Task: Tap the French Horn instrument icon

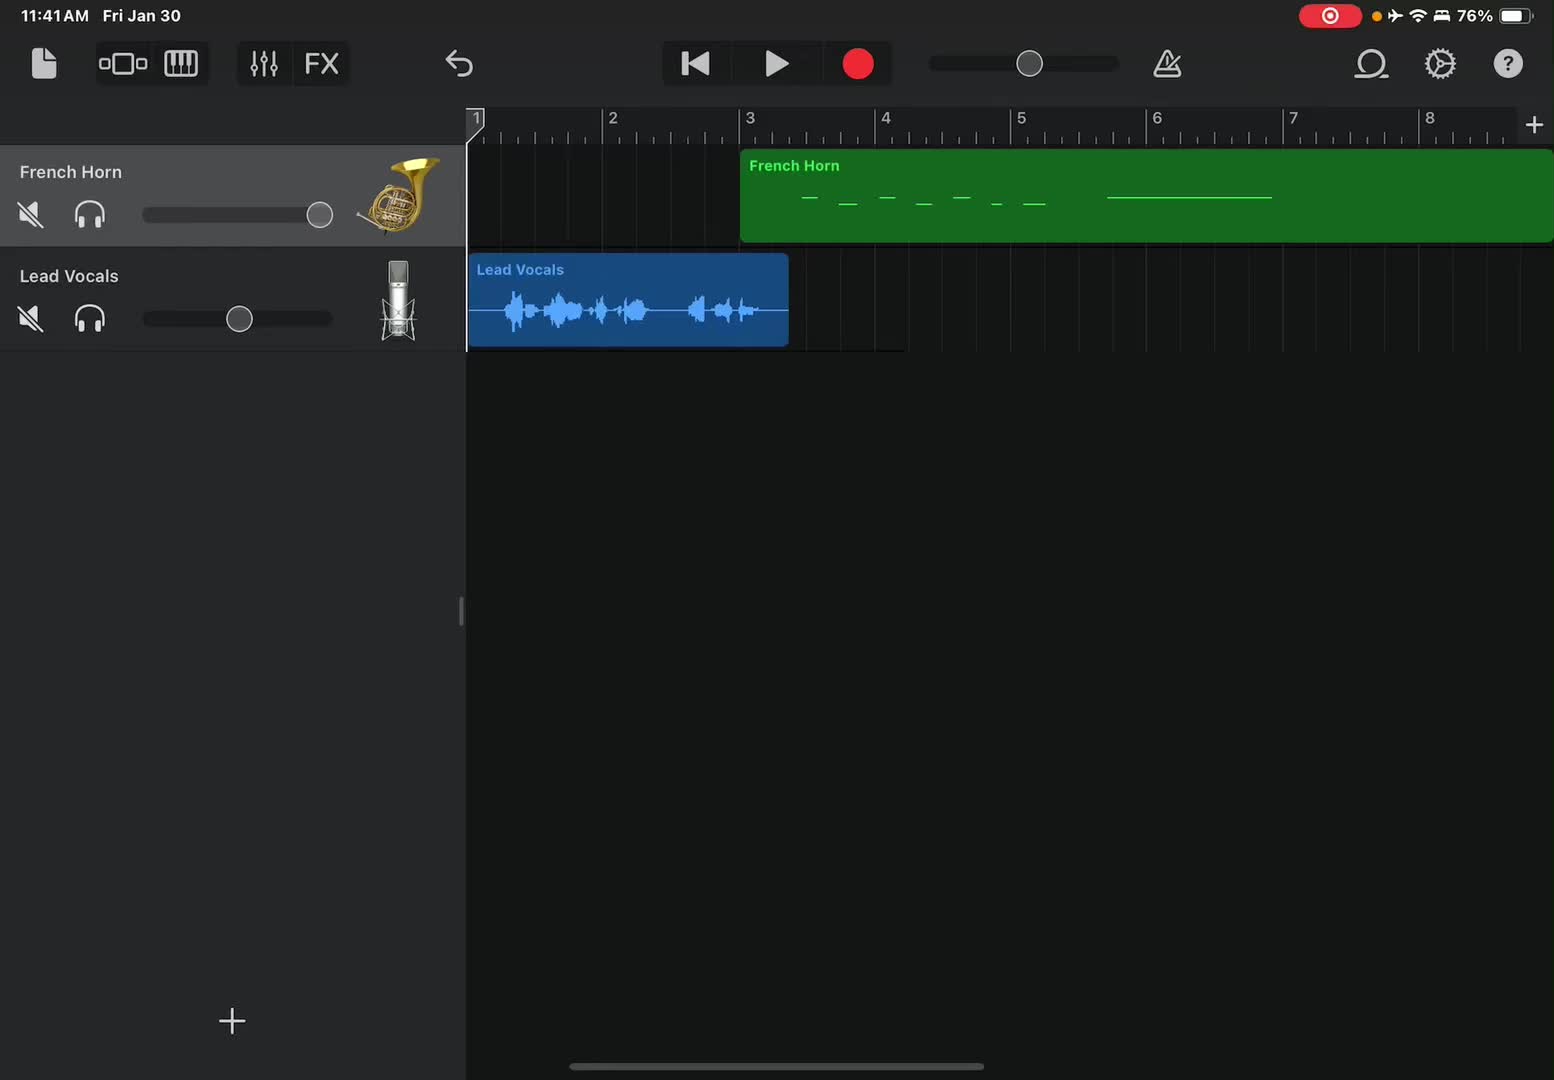Action: [399, 196]
